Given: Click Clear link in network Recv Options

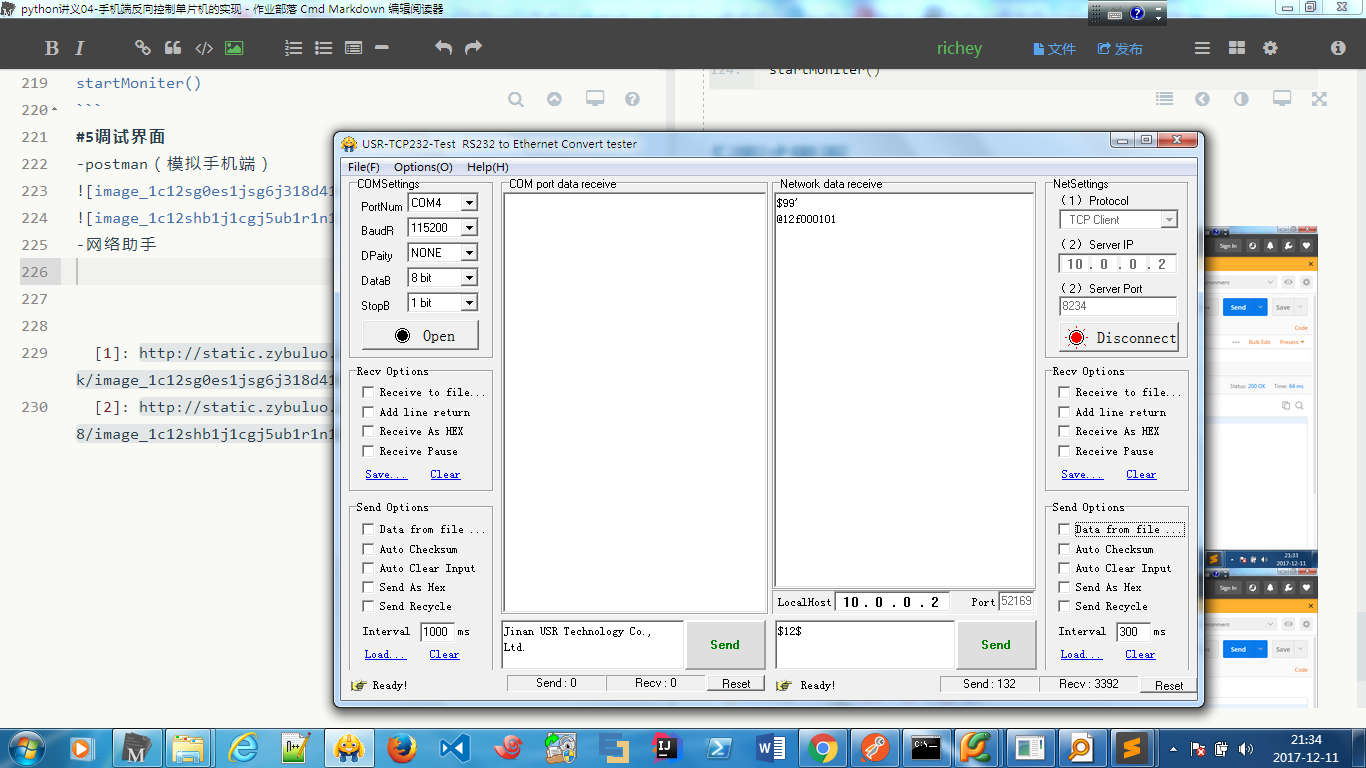Looking at the screenshot, I should click(1141, 474).
